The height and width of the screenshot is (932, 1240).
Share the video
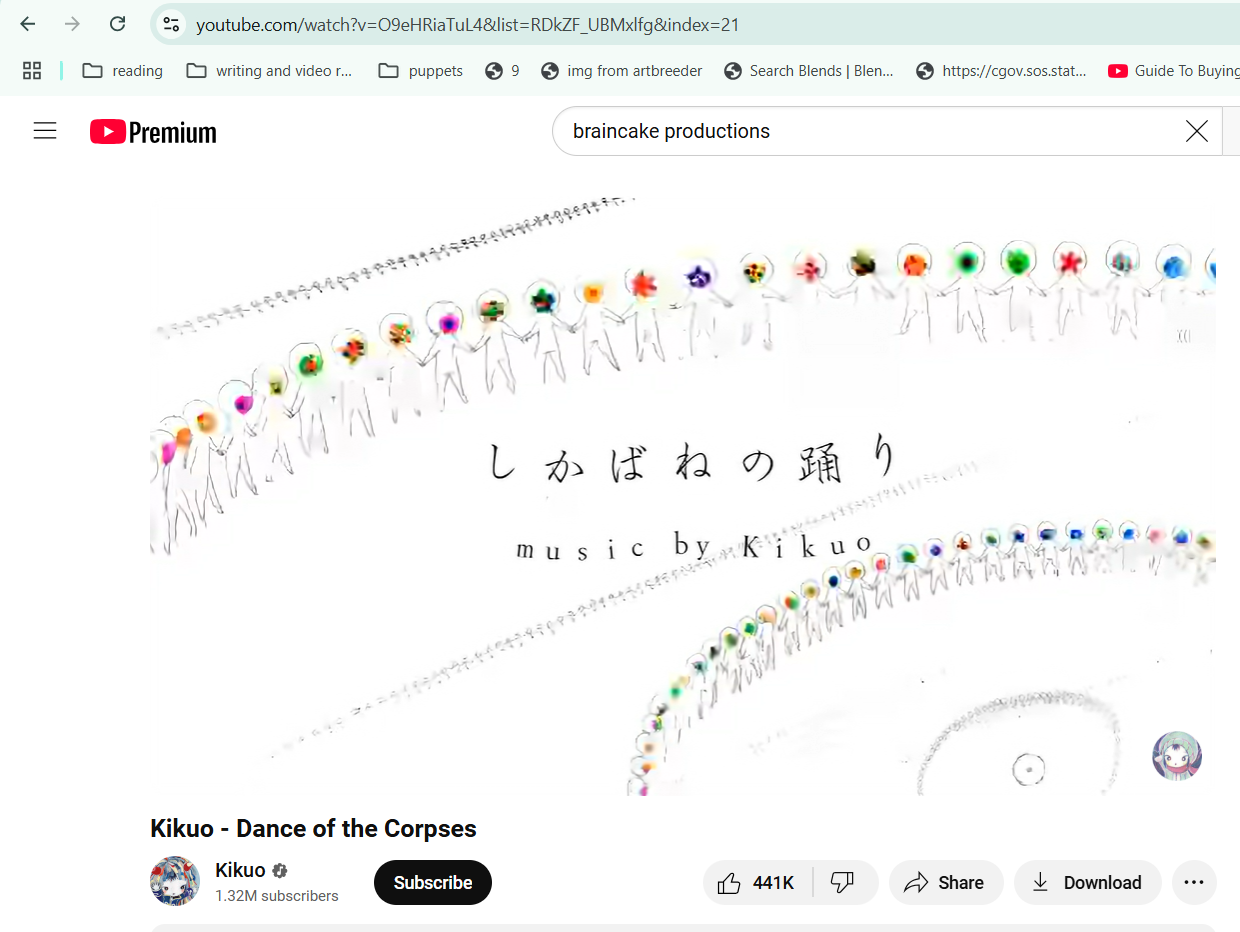[x=945, y=882]
